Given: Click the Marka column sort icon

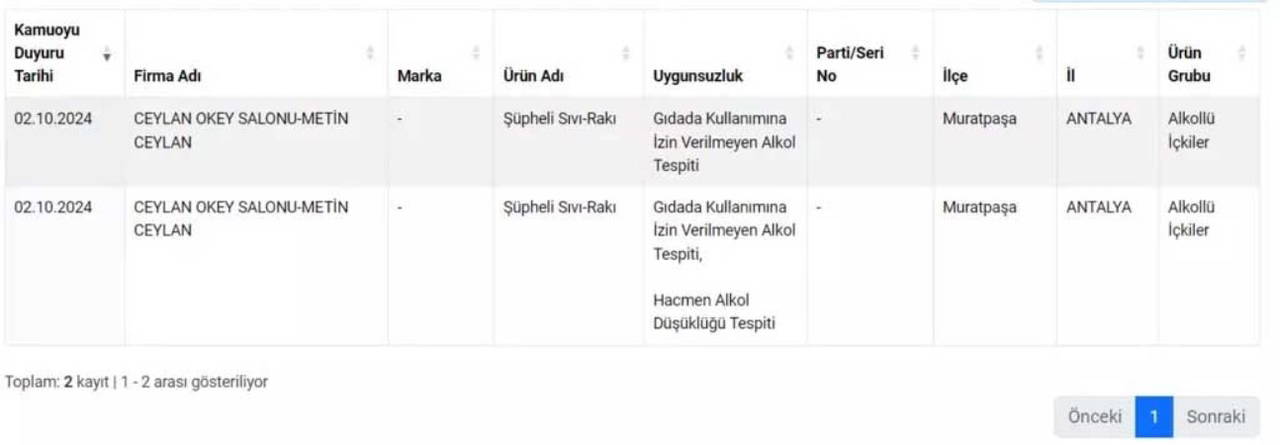Looking at the screenshot, I should point(476,53).
